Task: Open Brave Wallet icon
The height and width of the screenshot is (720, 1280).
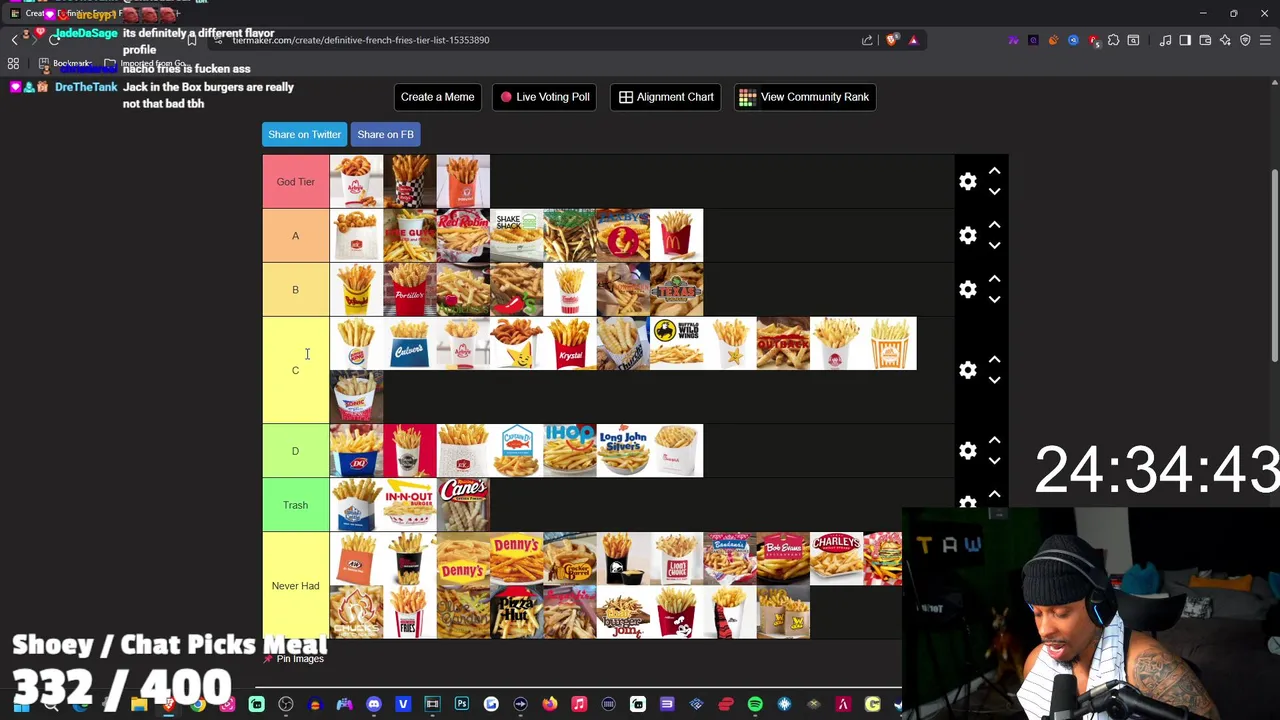Action: [1205, 40]
